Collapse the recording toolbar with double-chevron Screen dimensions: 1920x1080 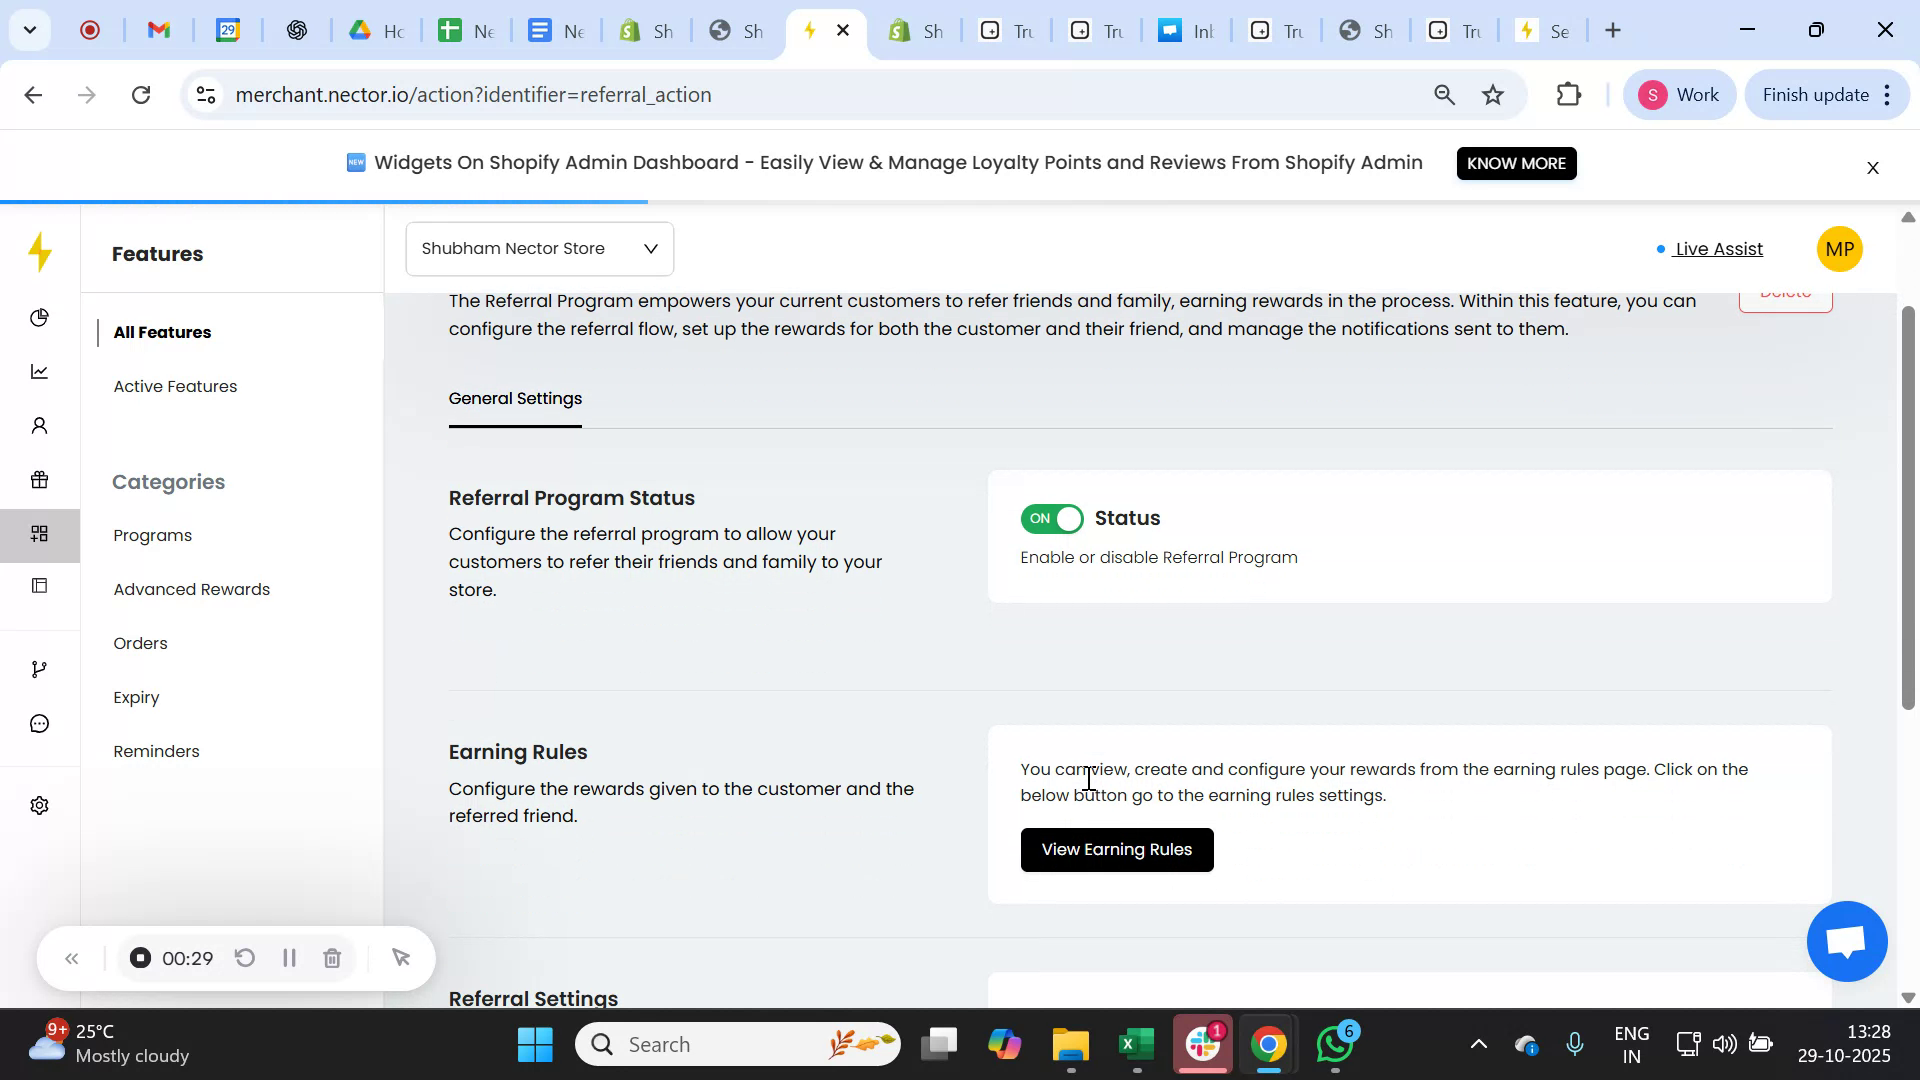71,957
